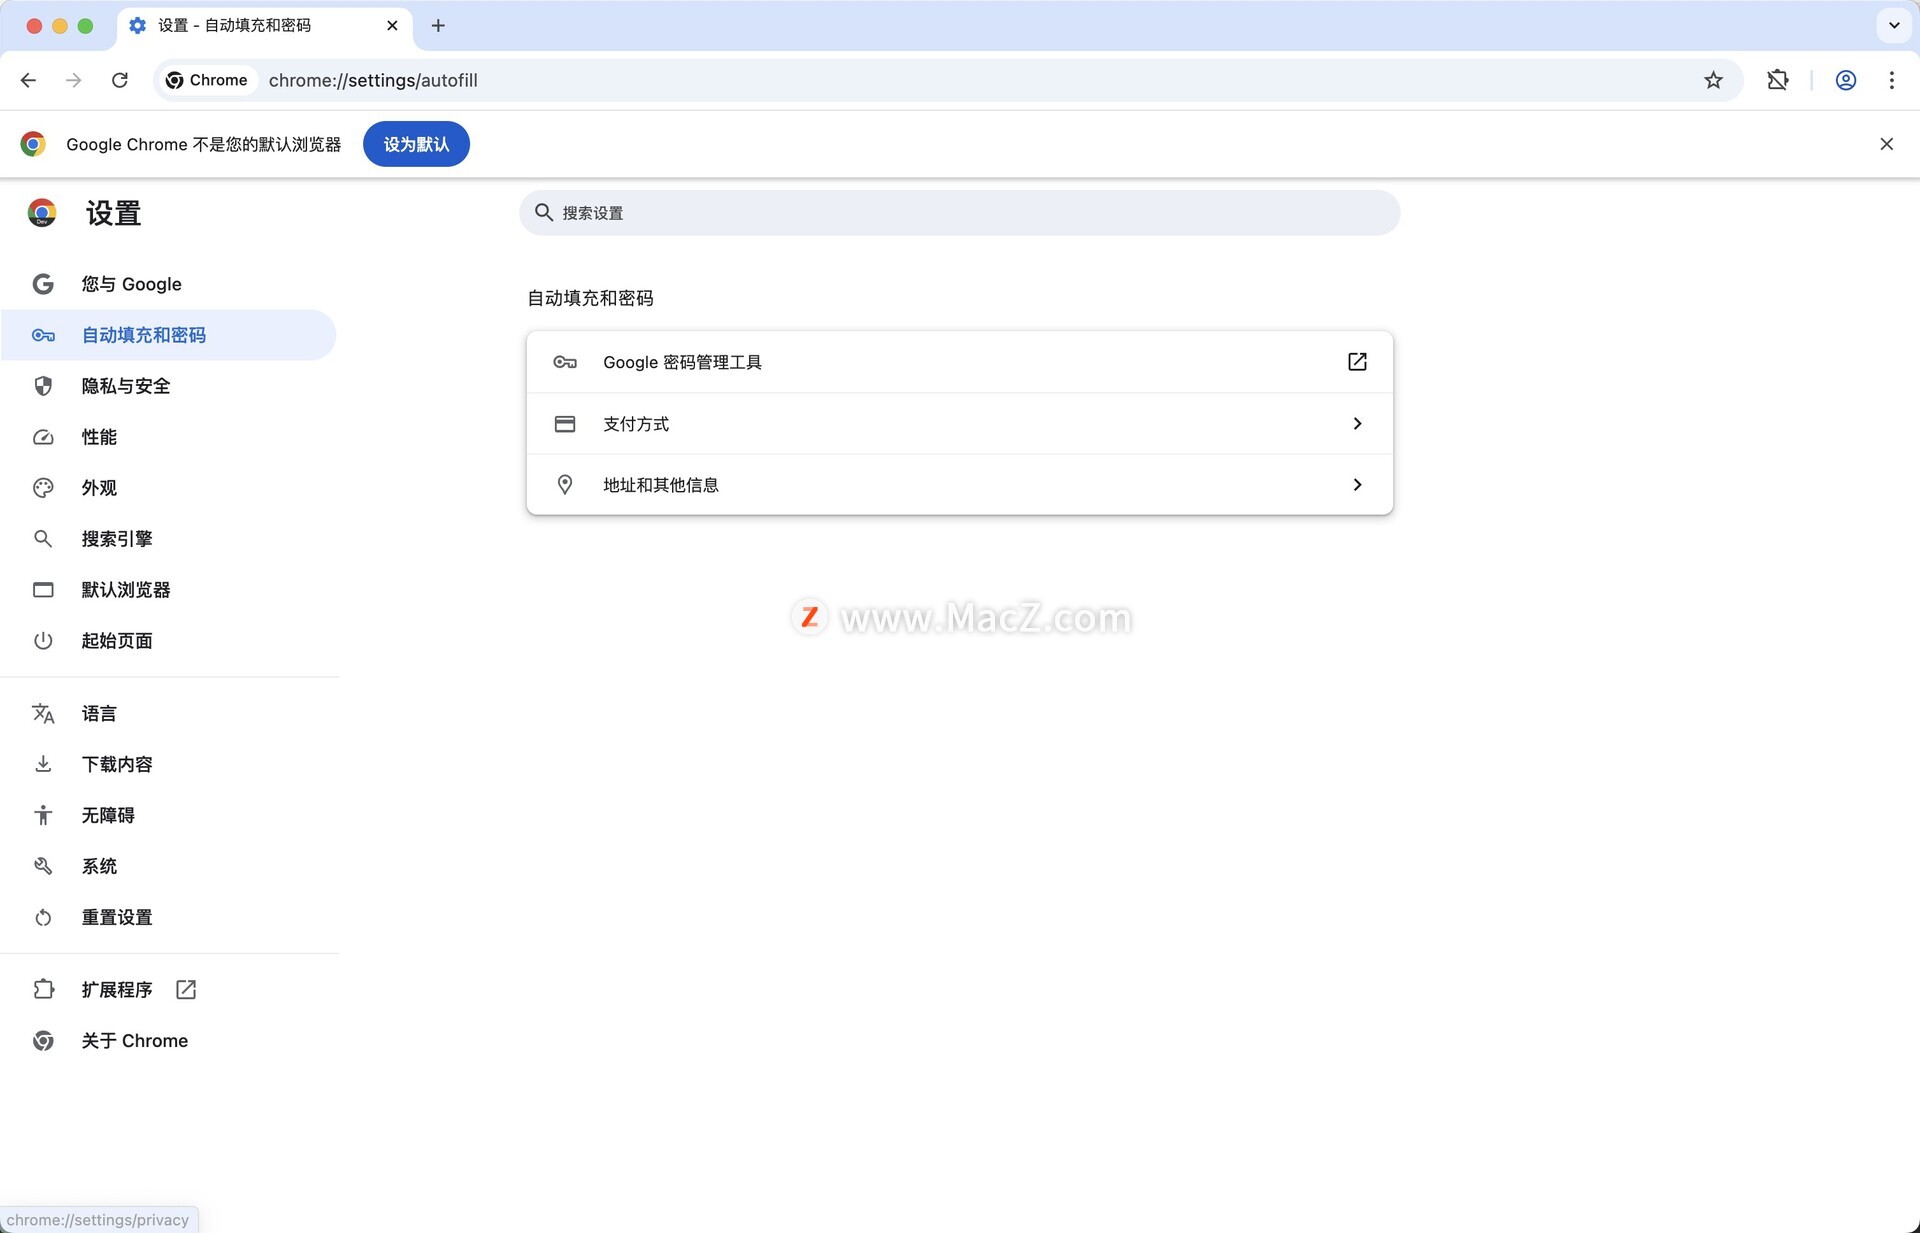Viewport: 1920px width, 1233px height.
Task: Bookmark this page with the star icon
Action: click(1713, 80)
